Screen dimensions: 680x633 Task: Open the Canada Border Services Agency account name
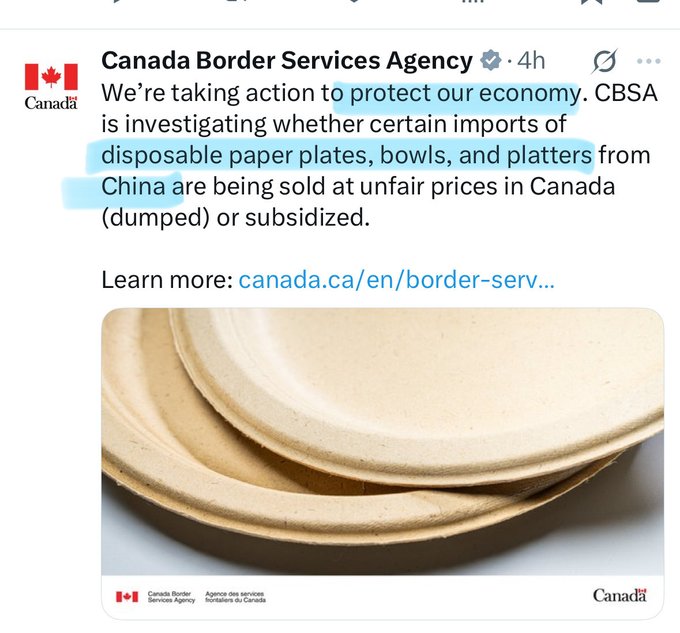pos(286,61)
